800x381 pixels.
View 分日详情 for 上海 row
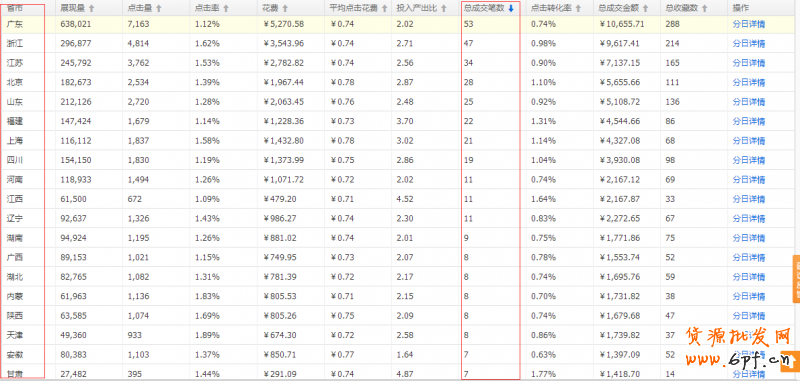pyautogui.click(x=748, y=140)
